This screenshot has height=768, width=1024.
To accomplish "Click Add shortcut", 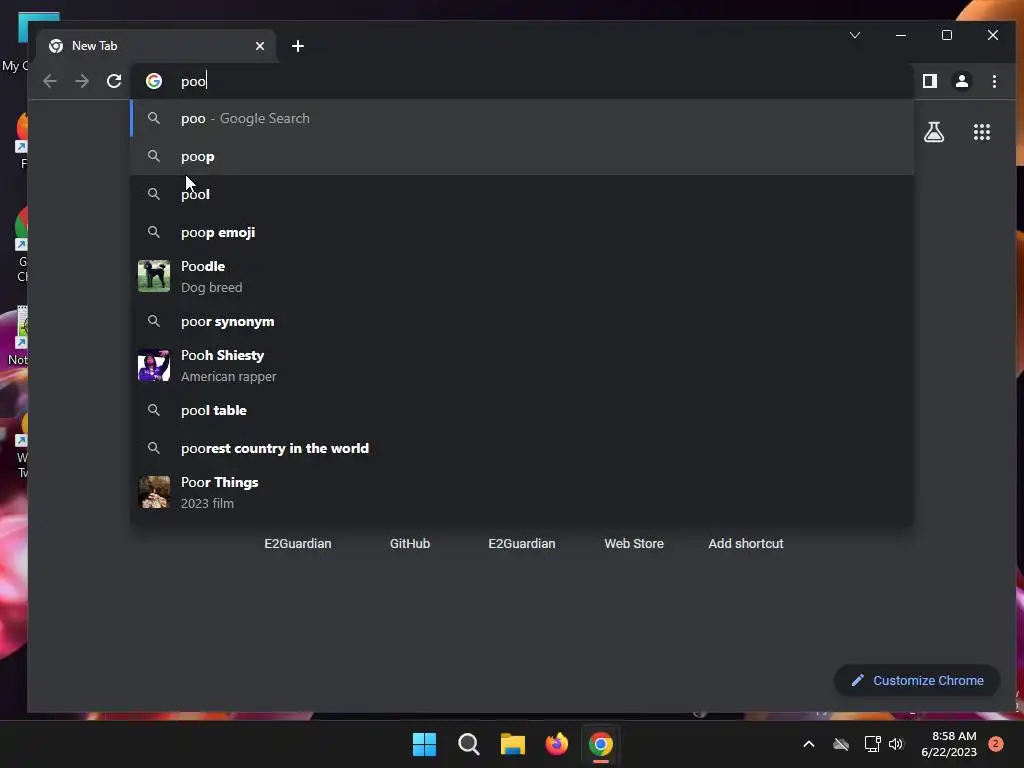I will (x=746, y=543).
